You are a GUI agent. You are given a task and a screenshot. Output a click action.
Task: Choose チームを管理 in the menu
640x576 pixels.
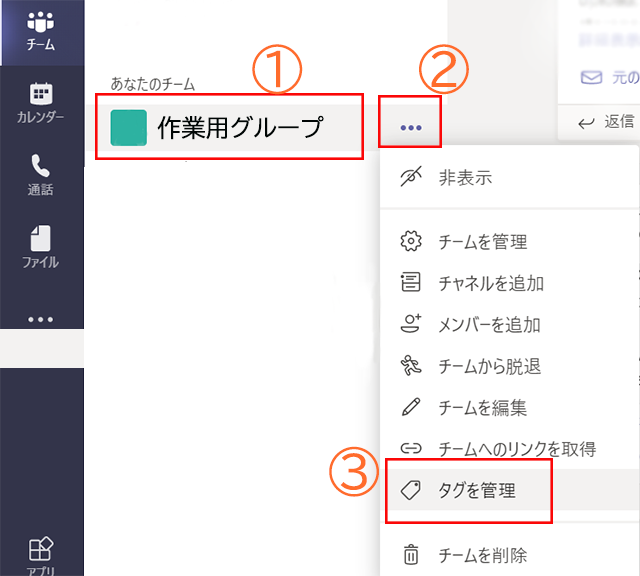click(509, 241)
